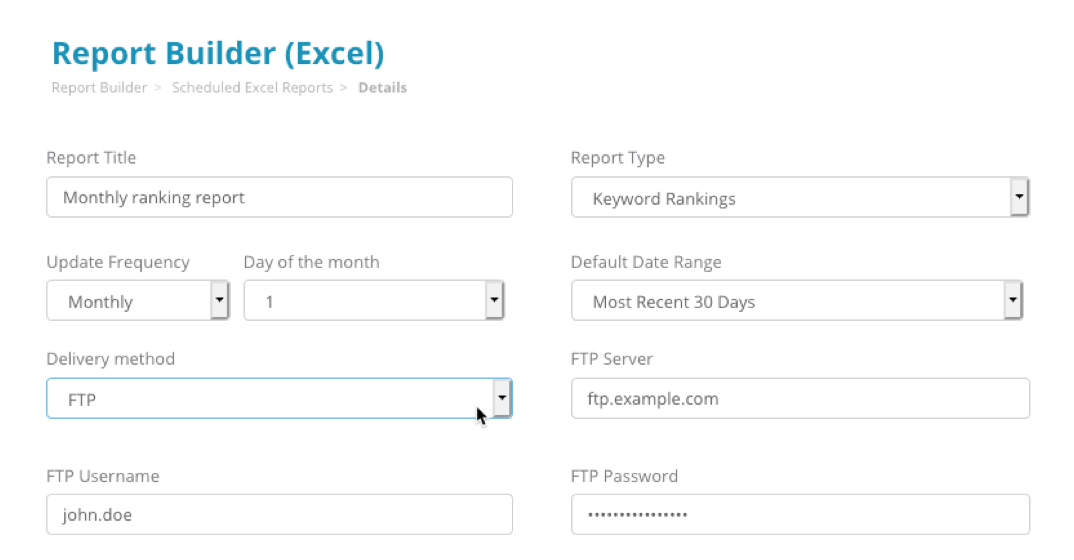This screenshot has height=560, width=1074.
Task: Select the FTP Password field
Action: [x=799, y=515]
